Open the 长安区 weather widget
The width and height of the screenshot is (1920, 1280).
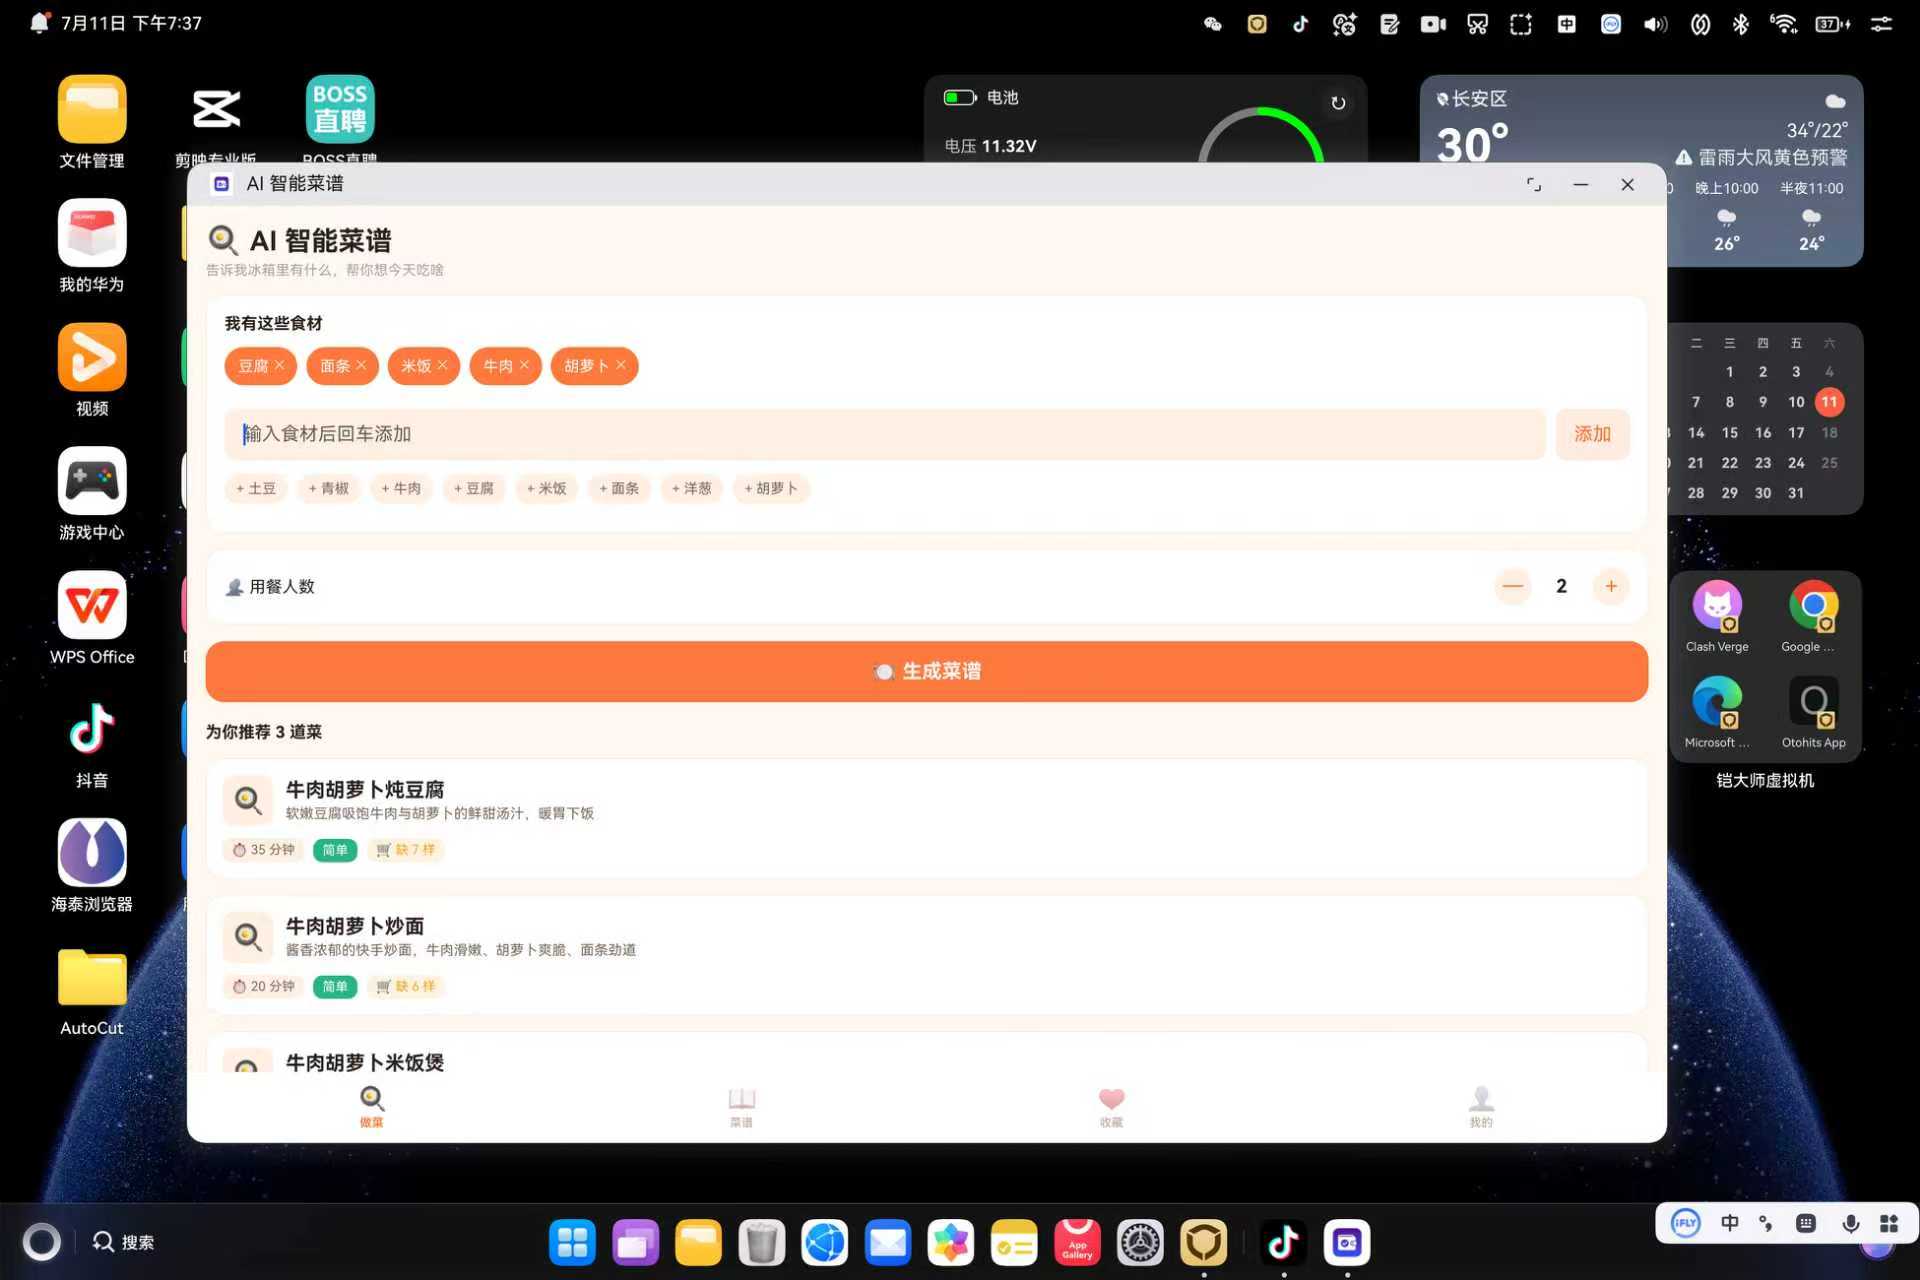pyautogui.click(x=1641, y=170)
